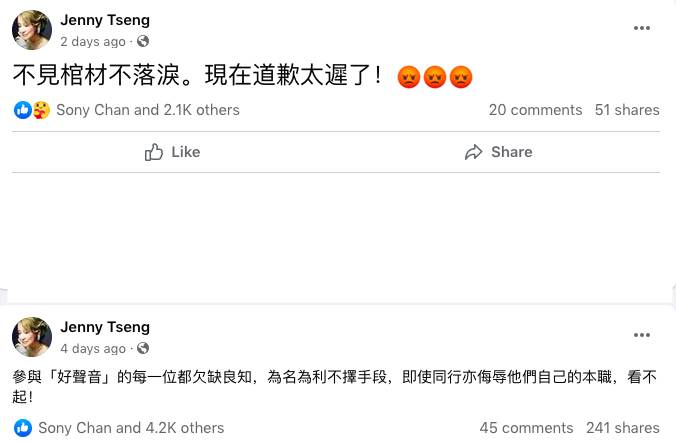Image resolution: width=676 pixels, height=444 pixels.
Task: Open the first post's three-dot options menu
Action: tap(642, 28)
